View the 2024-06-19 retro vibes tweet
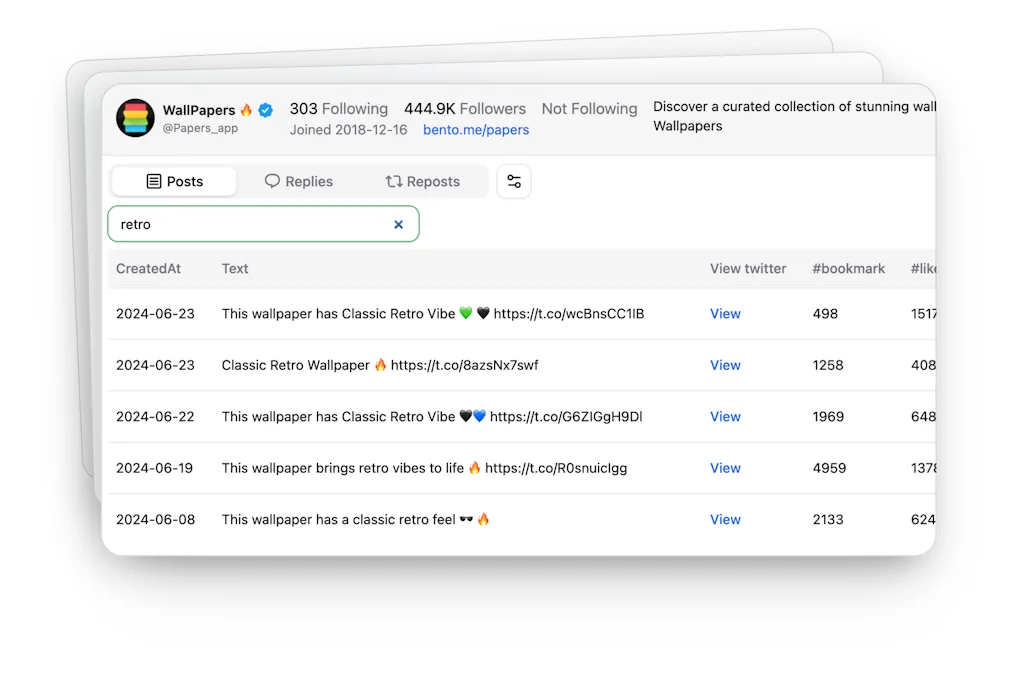The image size is (1024, 683). pyautogui.click(x=725, y=468)
